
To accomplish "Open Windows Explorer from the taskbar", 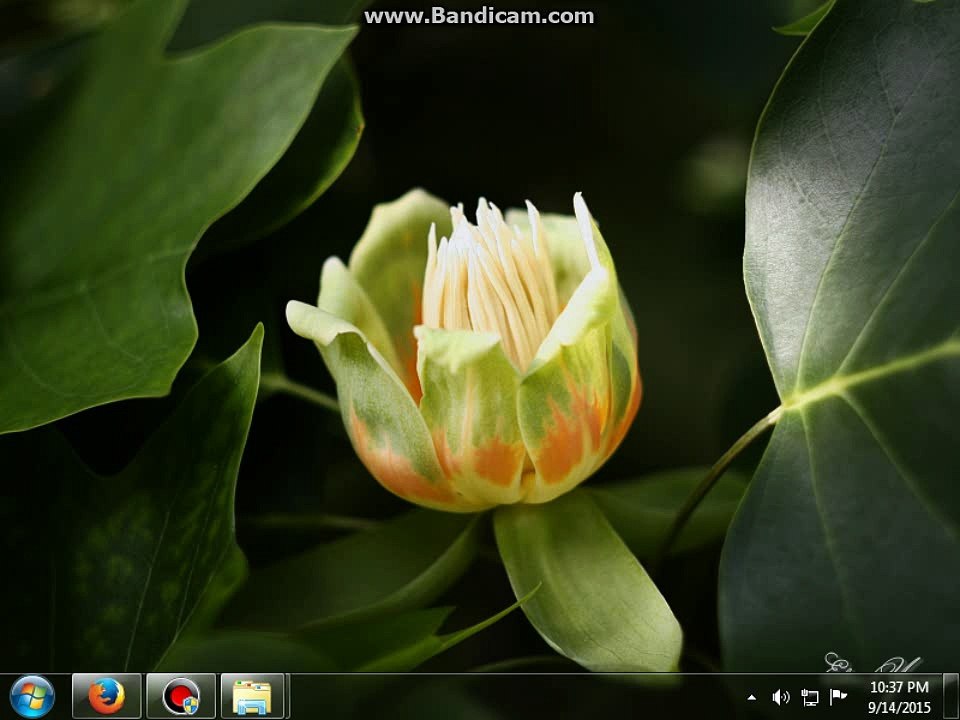I will point(252,697).
